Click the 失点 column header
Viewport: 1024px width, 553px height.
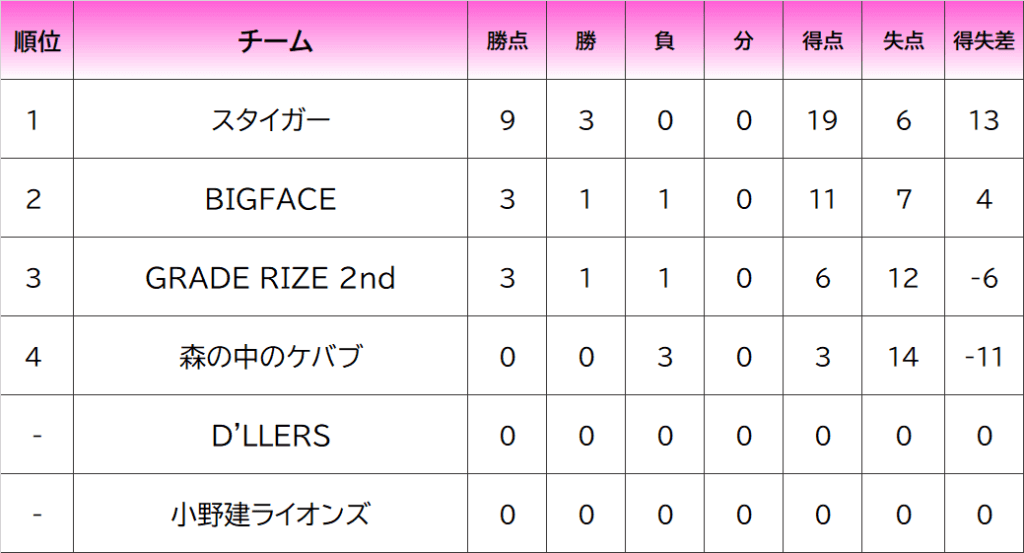[903, 40]
